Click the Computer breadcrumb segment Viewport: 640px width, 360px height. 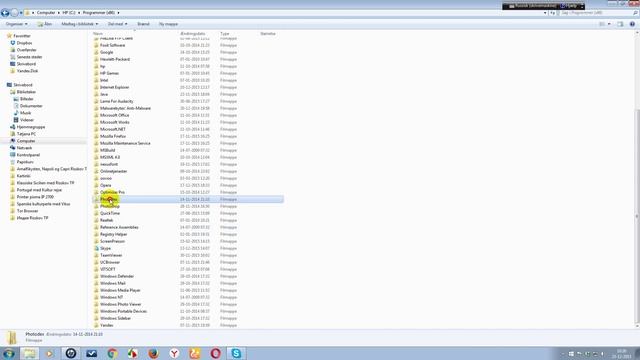(x=46, y=13)
